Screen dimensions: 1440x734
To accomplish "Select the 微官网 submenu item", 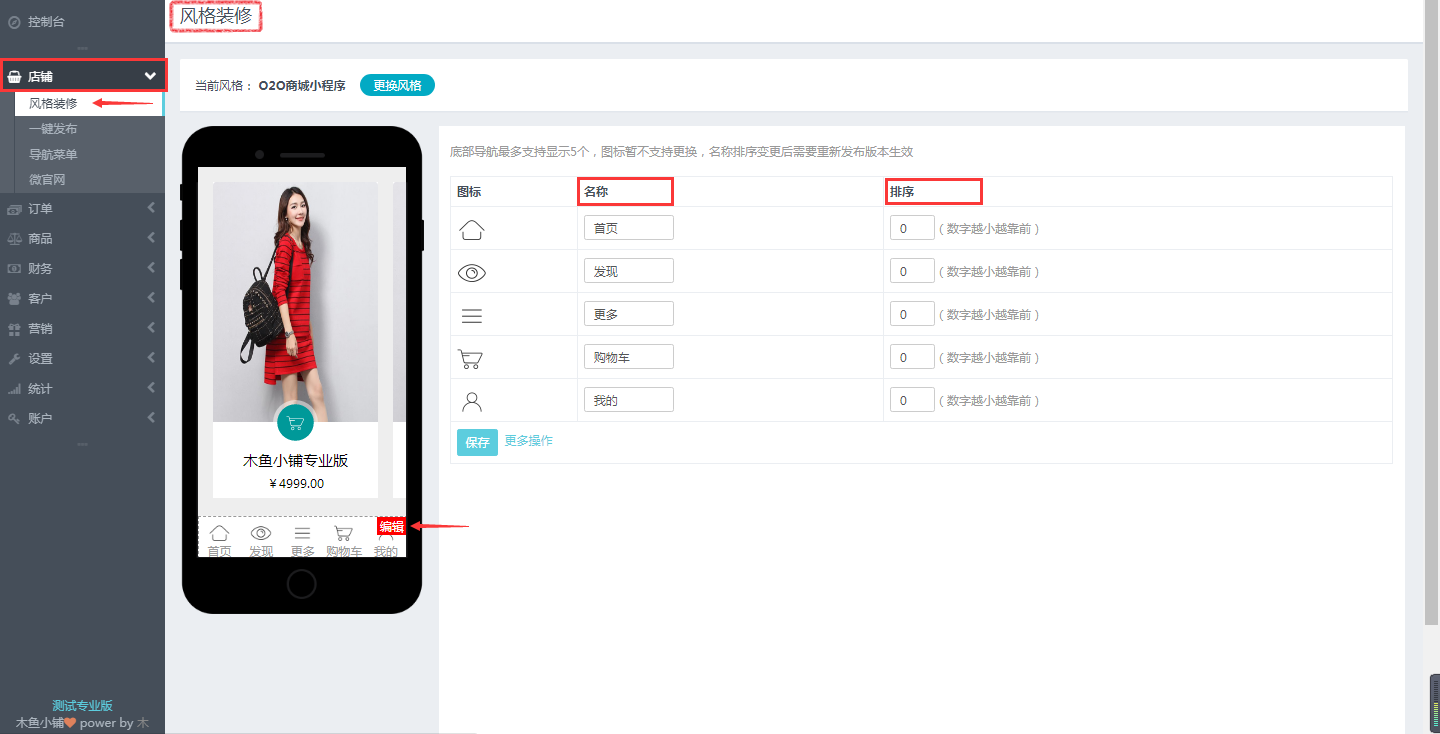I will pyautogui.click(x=47, y=180).
